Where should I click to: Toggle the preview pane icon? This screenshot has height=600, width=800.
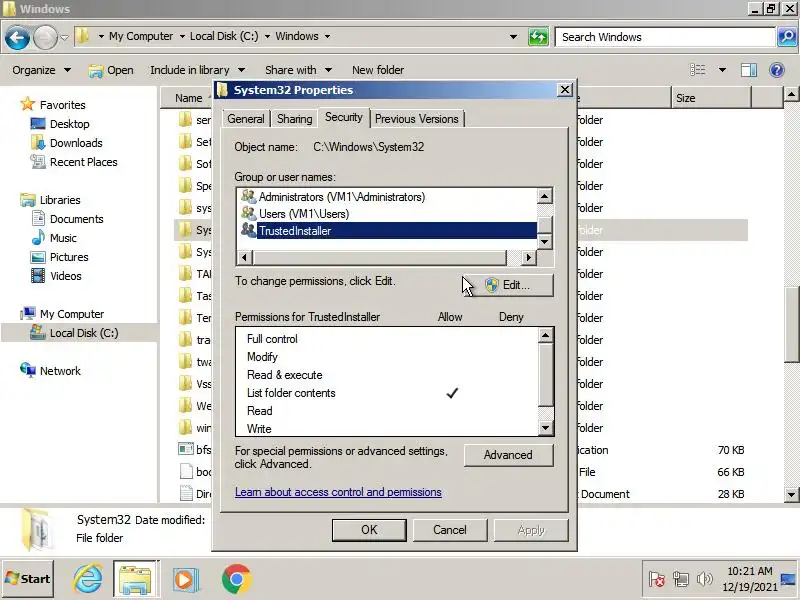tap(748, 70)
